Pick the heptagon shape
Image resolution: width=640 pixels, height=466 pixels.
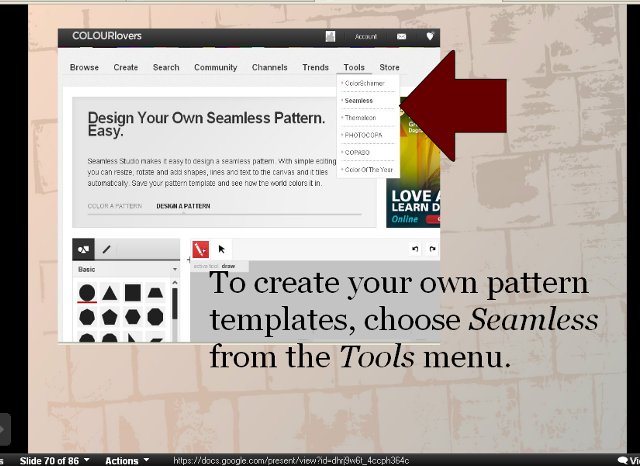(x=87, y=317)
